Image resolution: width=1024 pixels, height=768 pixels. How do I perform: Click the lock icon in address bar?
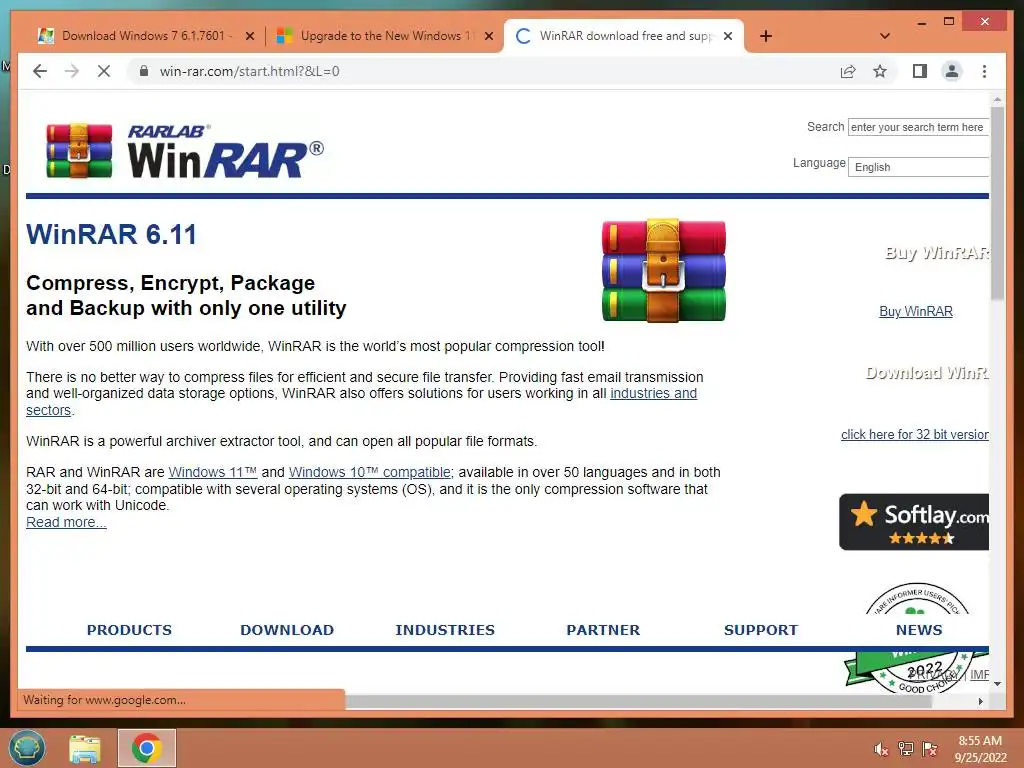coord(144,71)
